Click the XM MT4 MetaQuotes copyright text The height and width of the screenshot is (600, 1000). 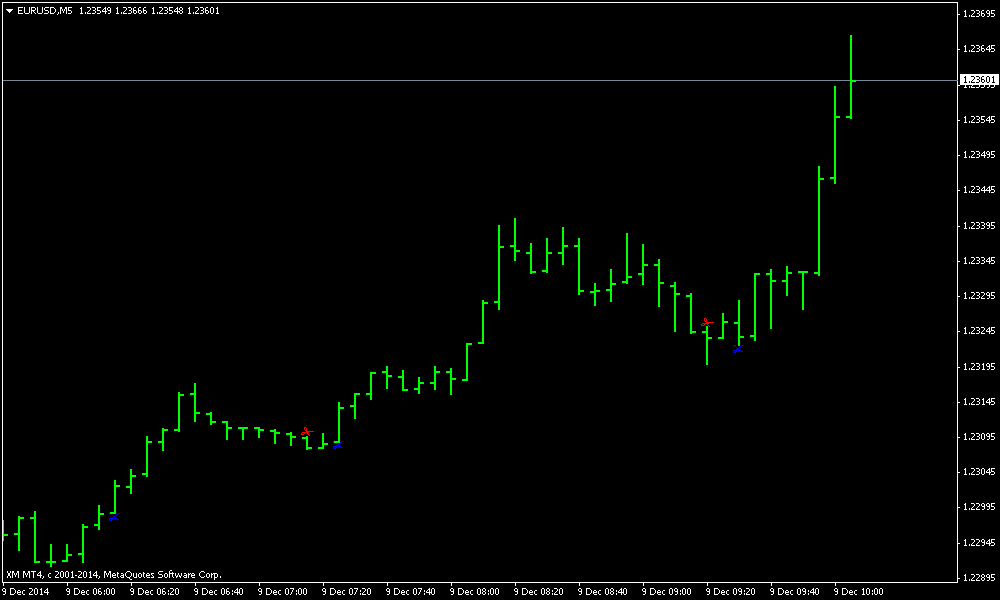(x=114, y=574)
